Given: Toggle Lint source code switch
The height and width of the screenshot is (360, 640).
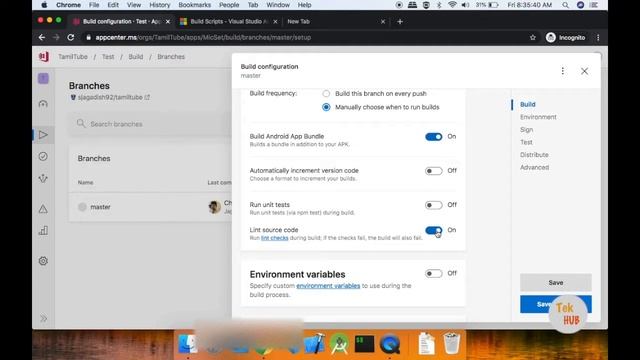Looking at the screenshot, I should pyautogui.click(x=433, y=230).
